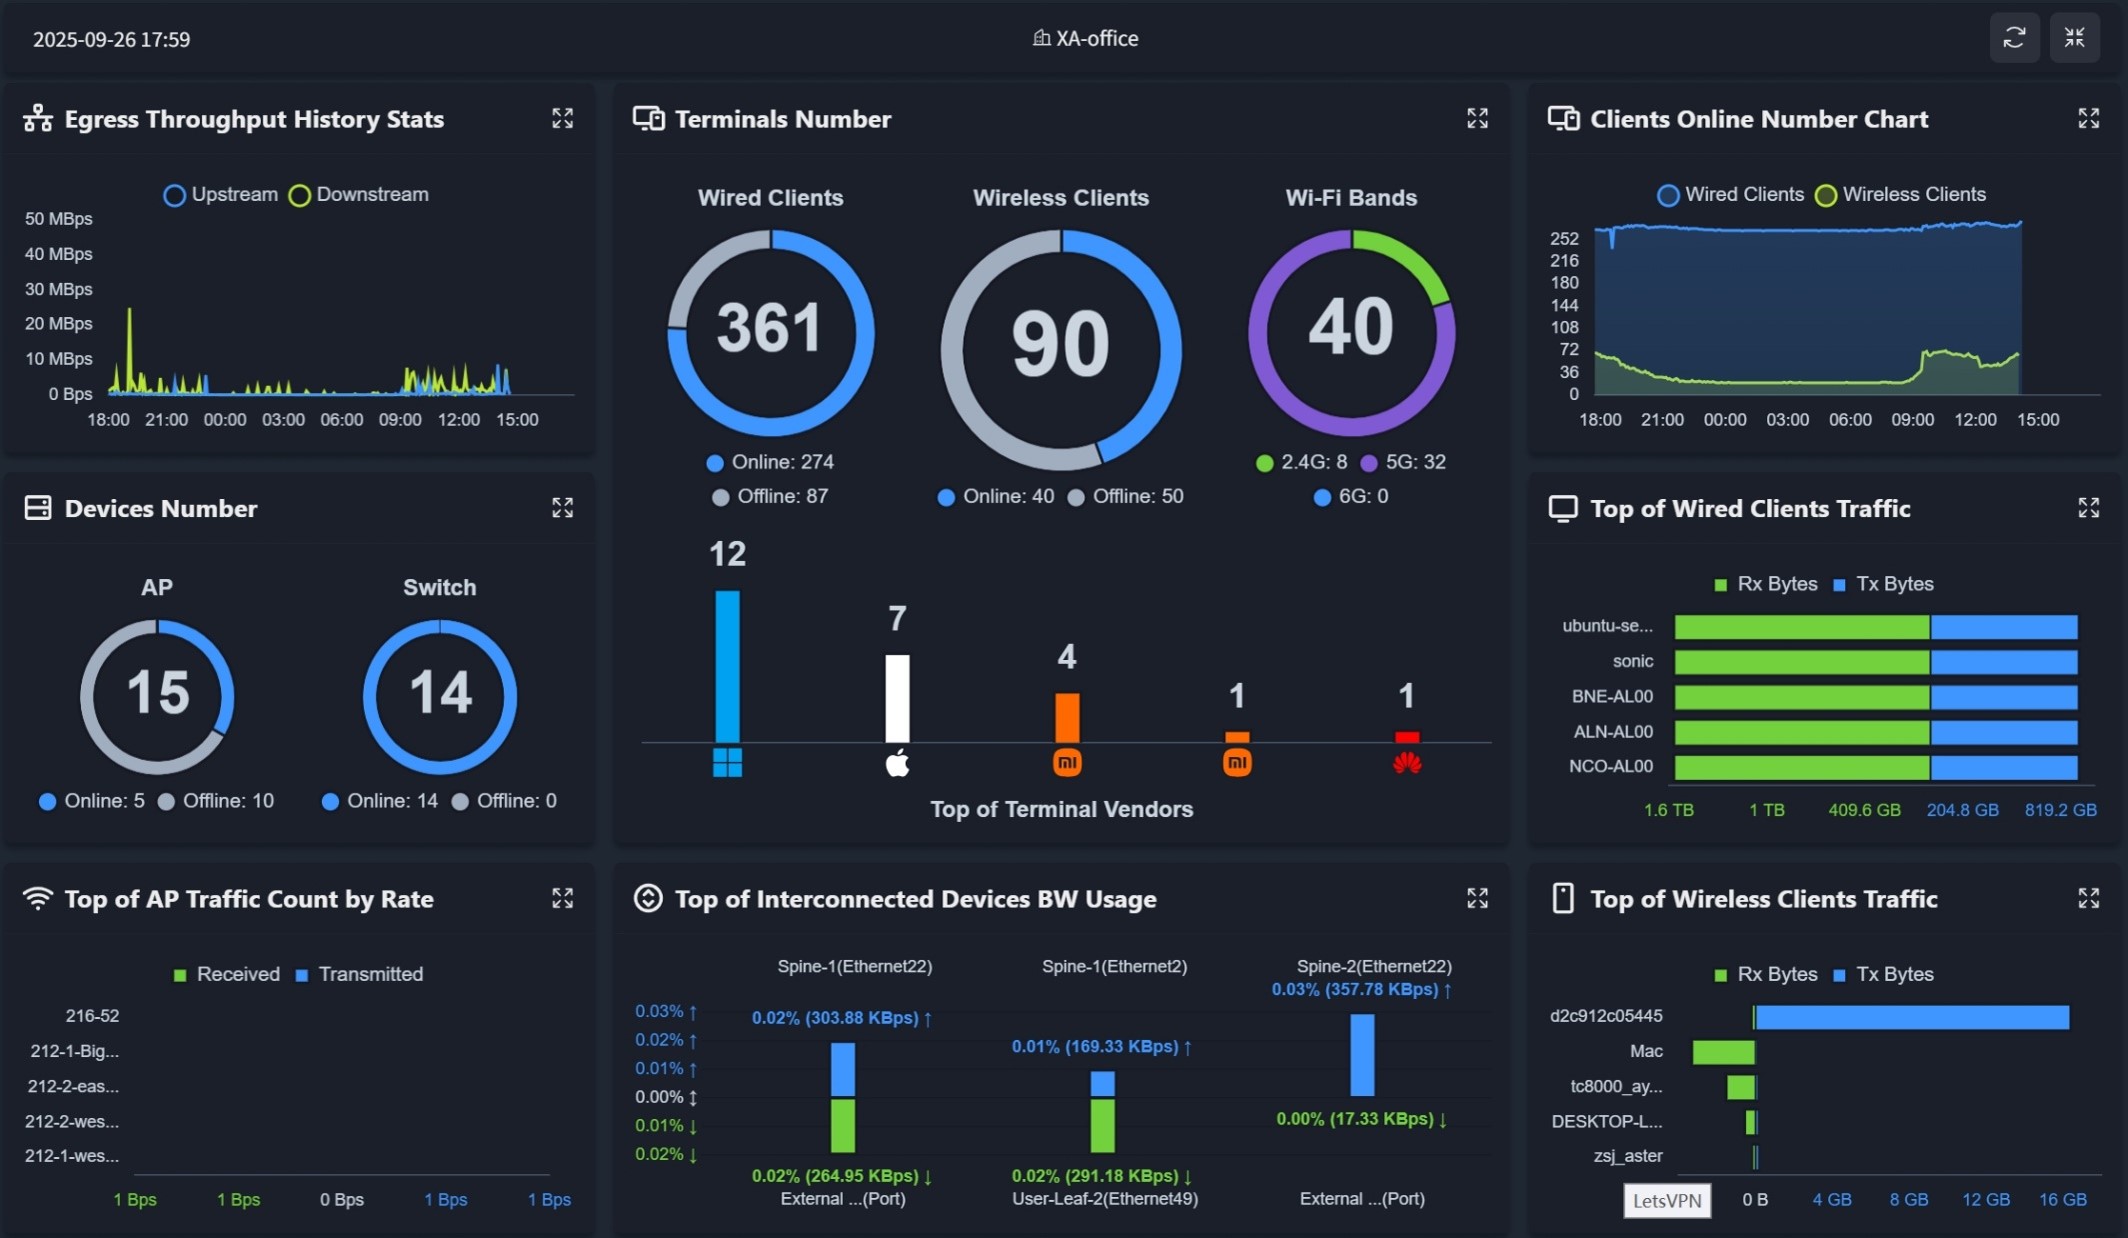Toggle the Wireless Clients legend in Clients Online chart
Image resolution: width=2128 pixels, height=1238 pixels.
pyautogui.click(x=1900, y=194)
